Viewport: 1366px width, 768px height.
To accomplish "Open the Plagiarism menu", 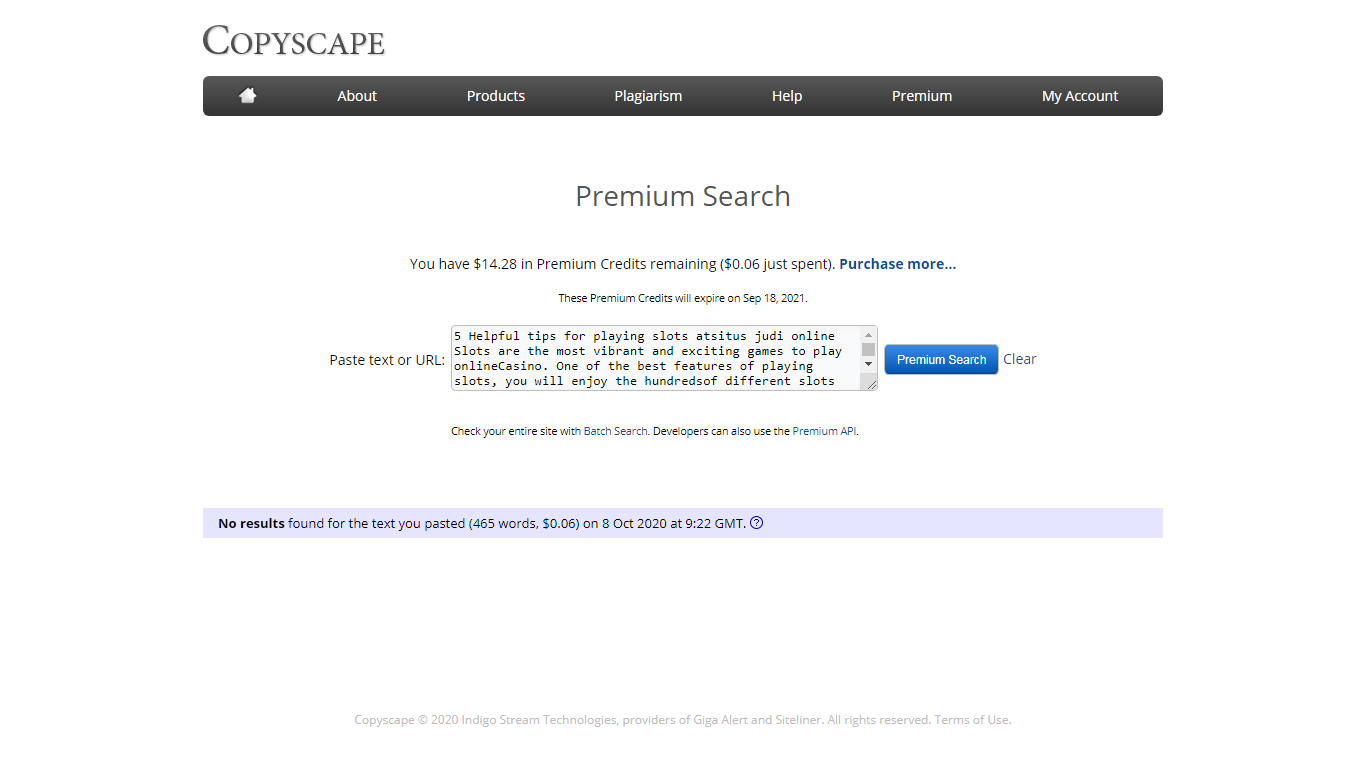I will tap(648, 96).
